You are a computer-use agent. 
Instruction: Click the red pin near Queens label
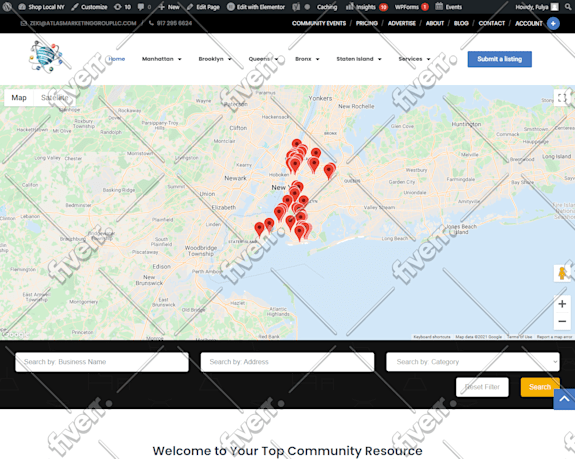(329, 170)
